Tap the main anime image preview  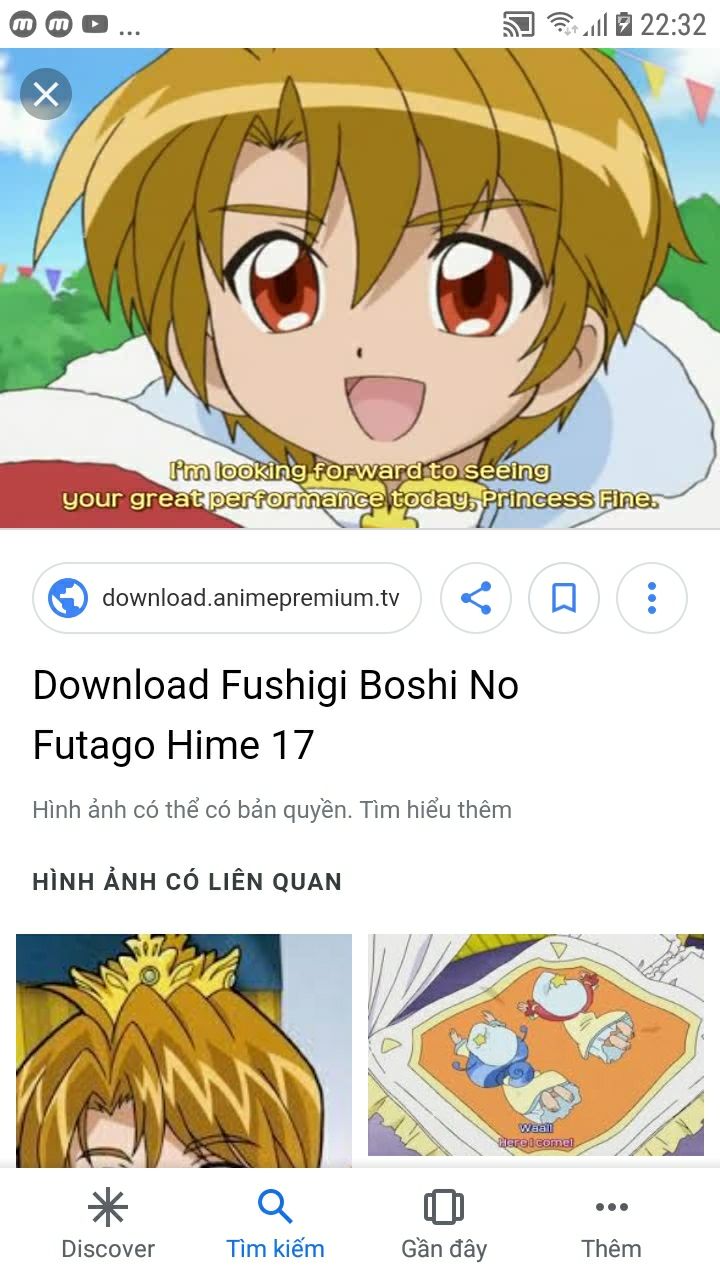click(x=360, y=288)
